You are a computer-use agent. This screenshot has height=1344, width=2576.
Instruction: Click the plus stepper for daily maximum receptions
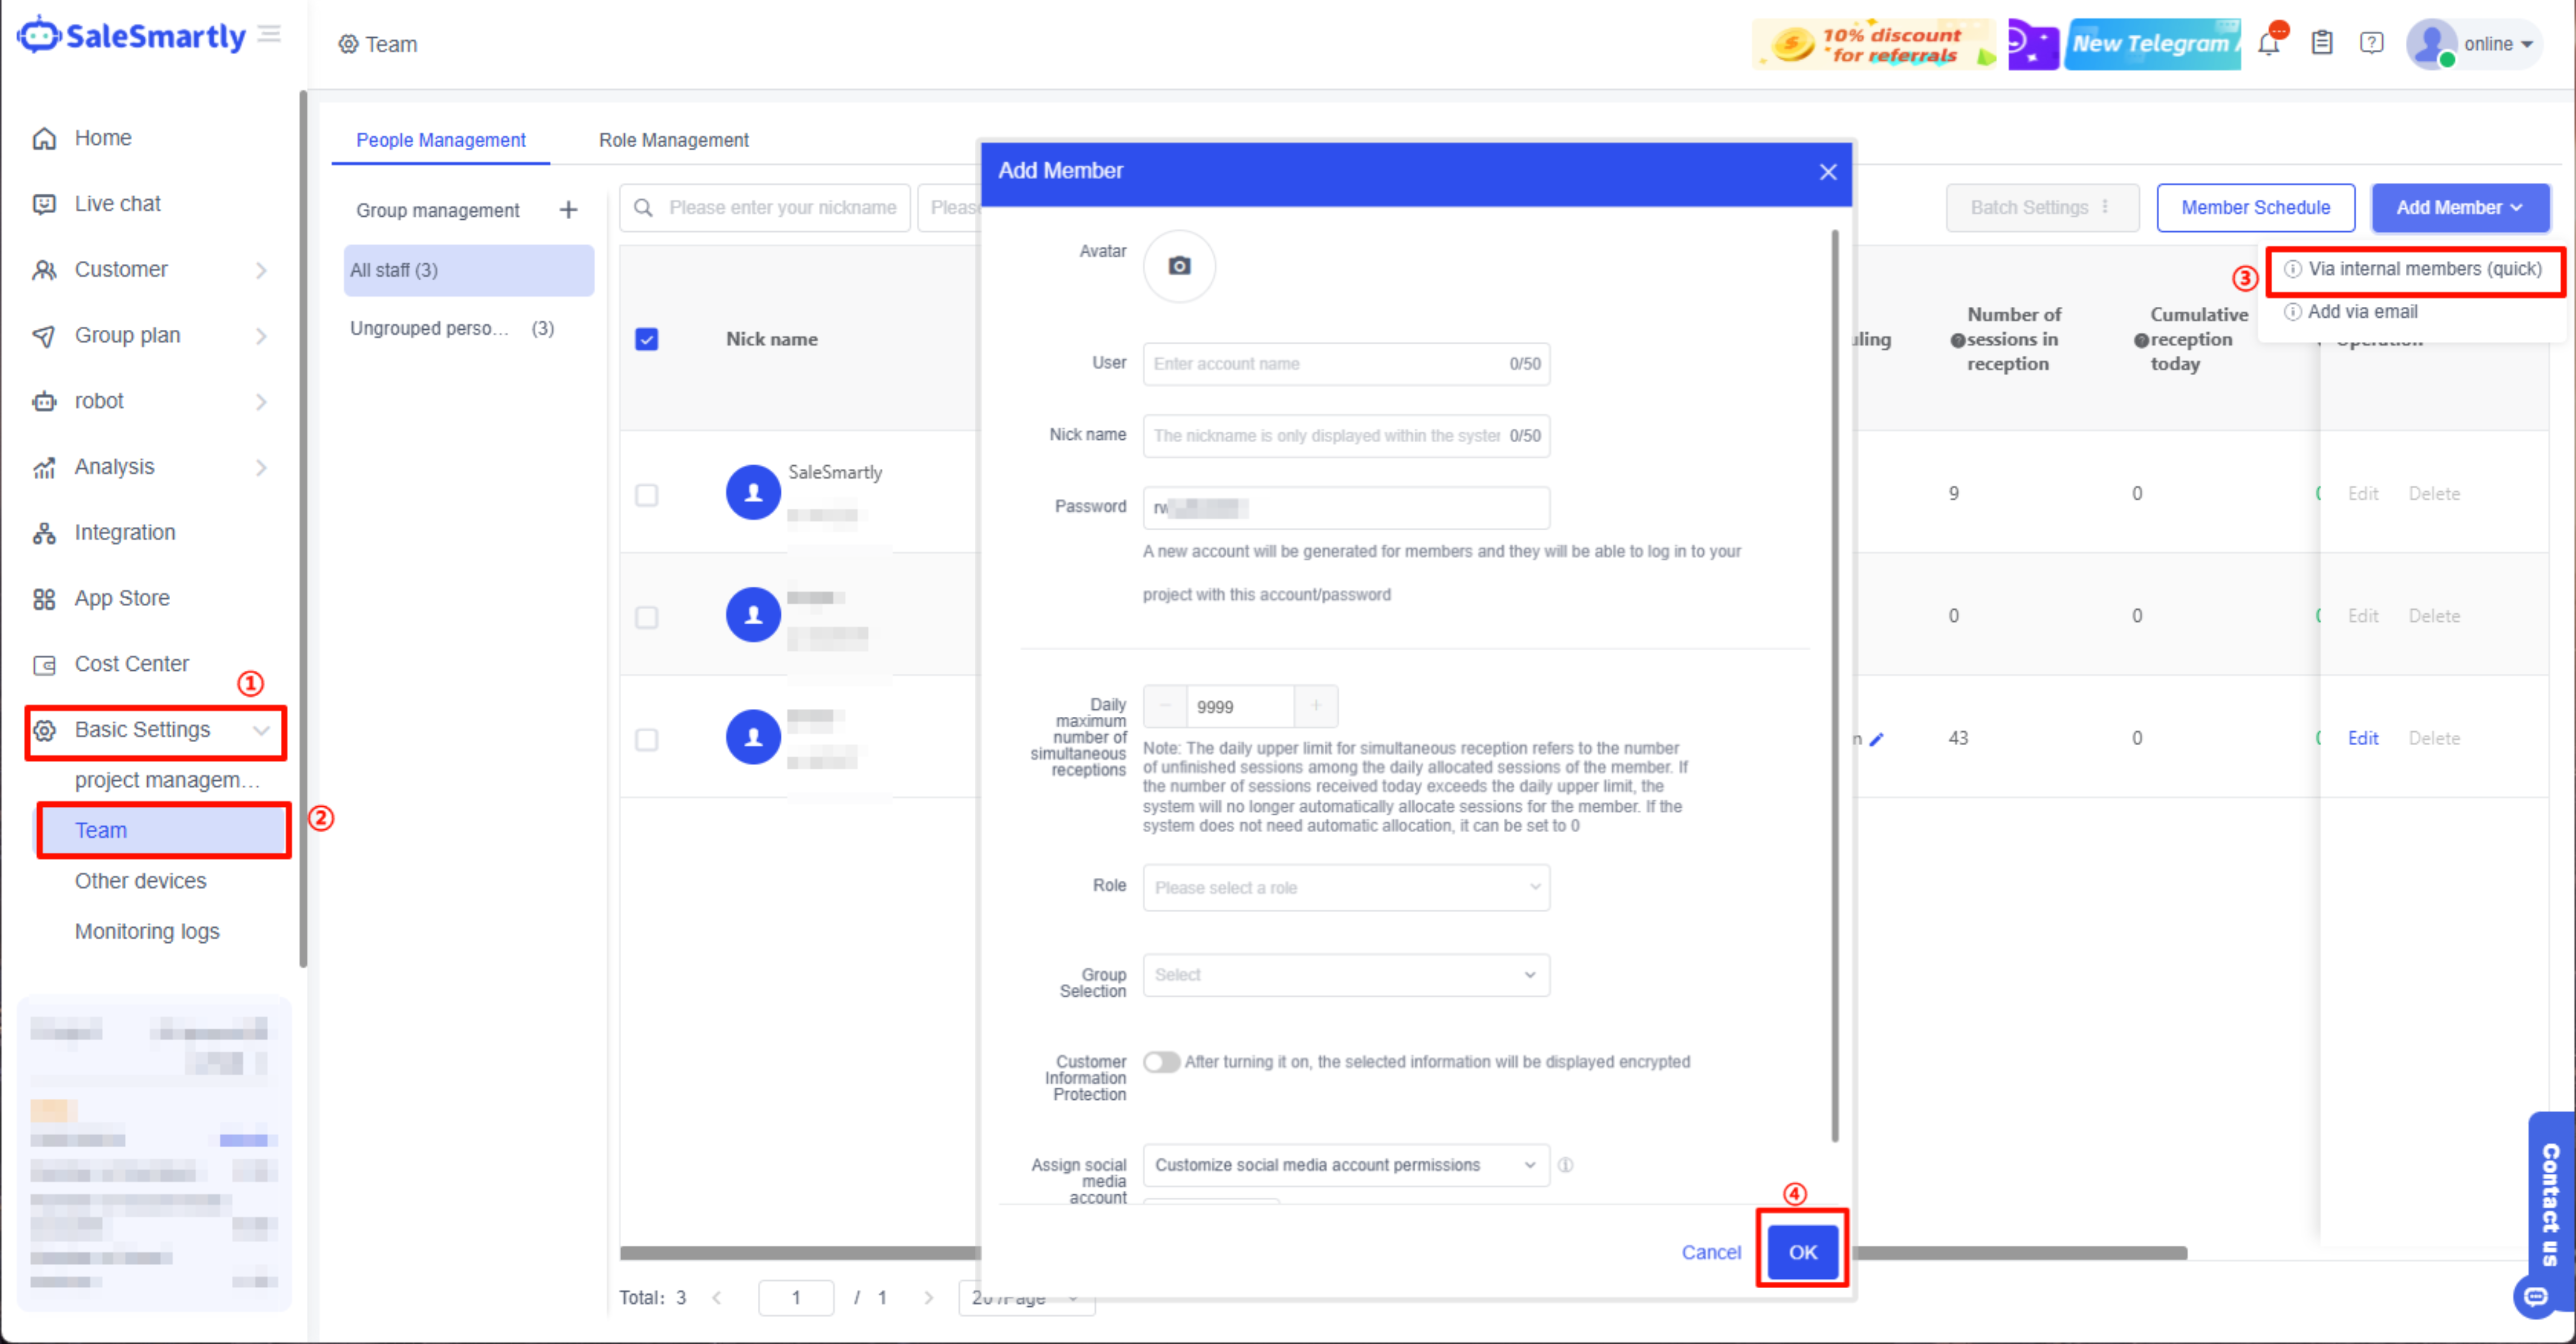1315,706
